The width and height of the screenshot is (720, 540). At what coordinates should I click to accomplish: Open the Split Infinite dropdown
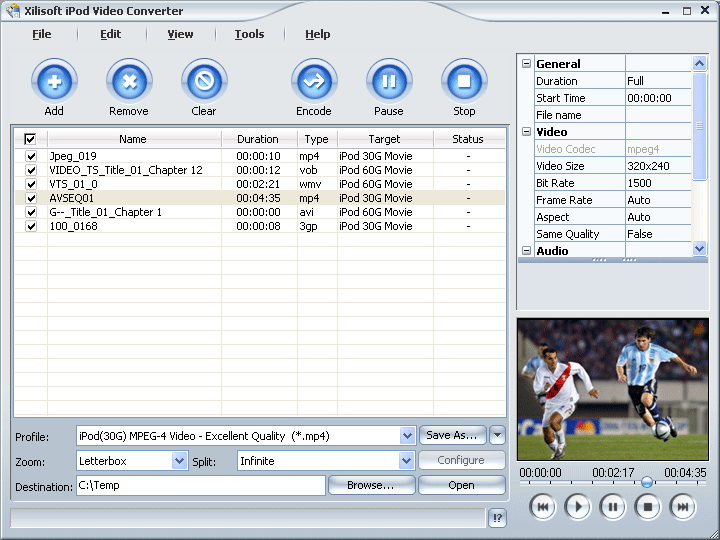pos(406,461)
